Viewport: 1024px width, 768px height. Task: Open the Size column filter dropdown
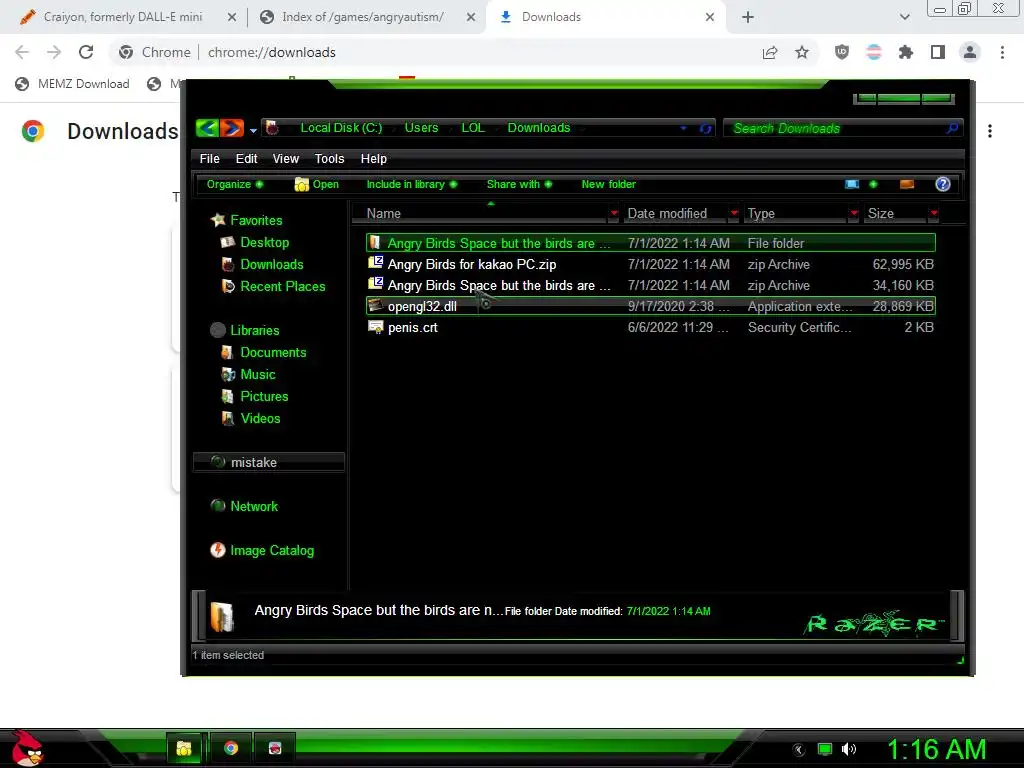pyautogui.click(x=934, y=214)
